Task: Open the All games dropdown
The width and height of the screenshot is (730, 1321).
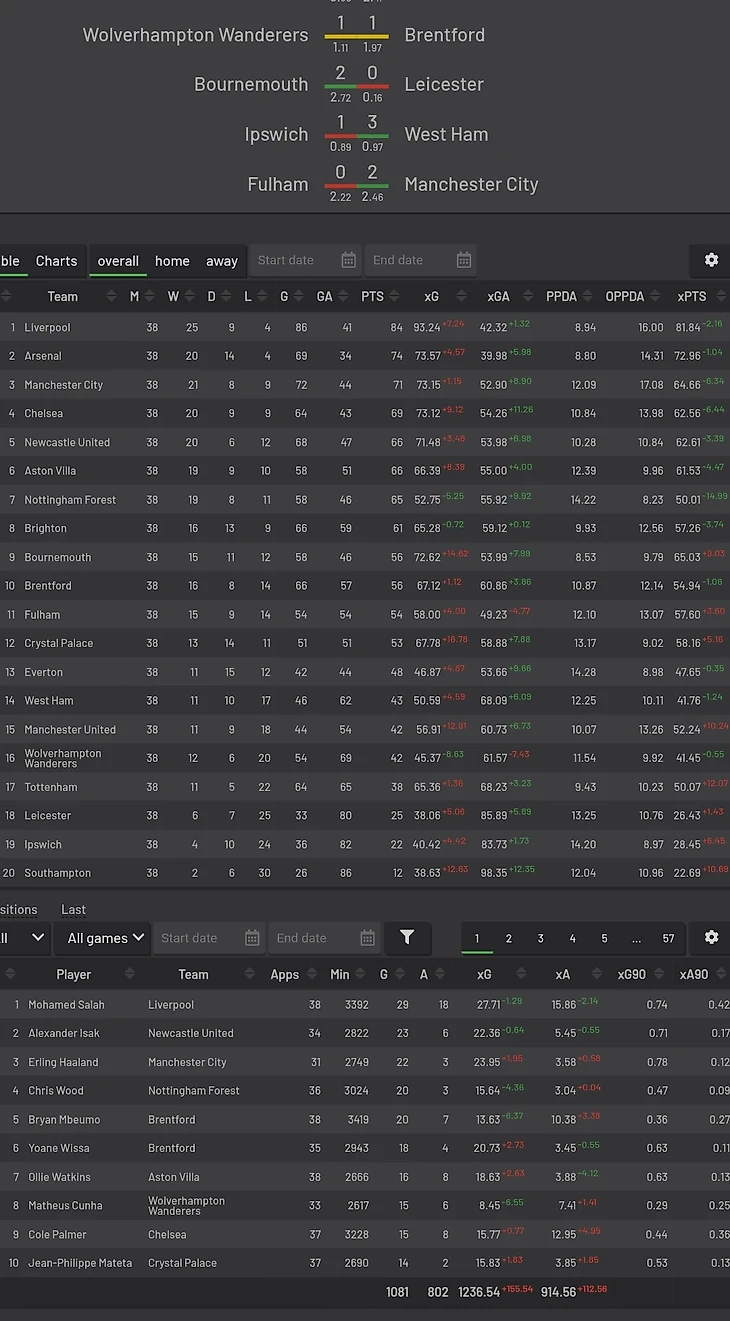Action: [105, 938]
